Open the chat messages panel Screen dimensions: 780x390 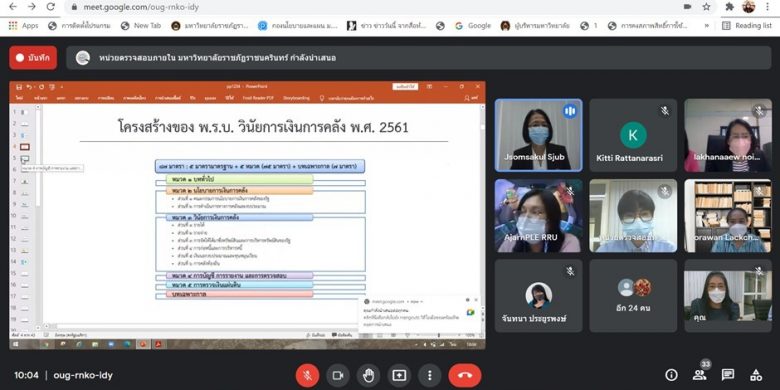728,375
